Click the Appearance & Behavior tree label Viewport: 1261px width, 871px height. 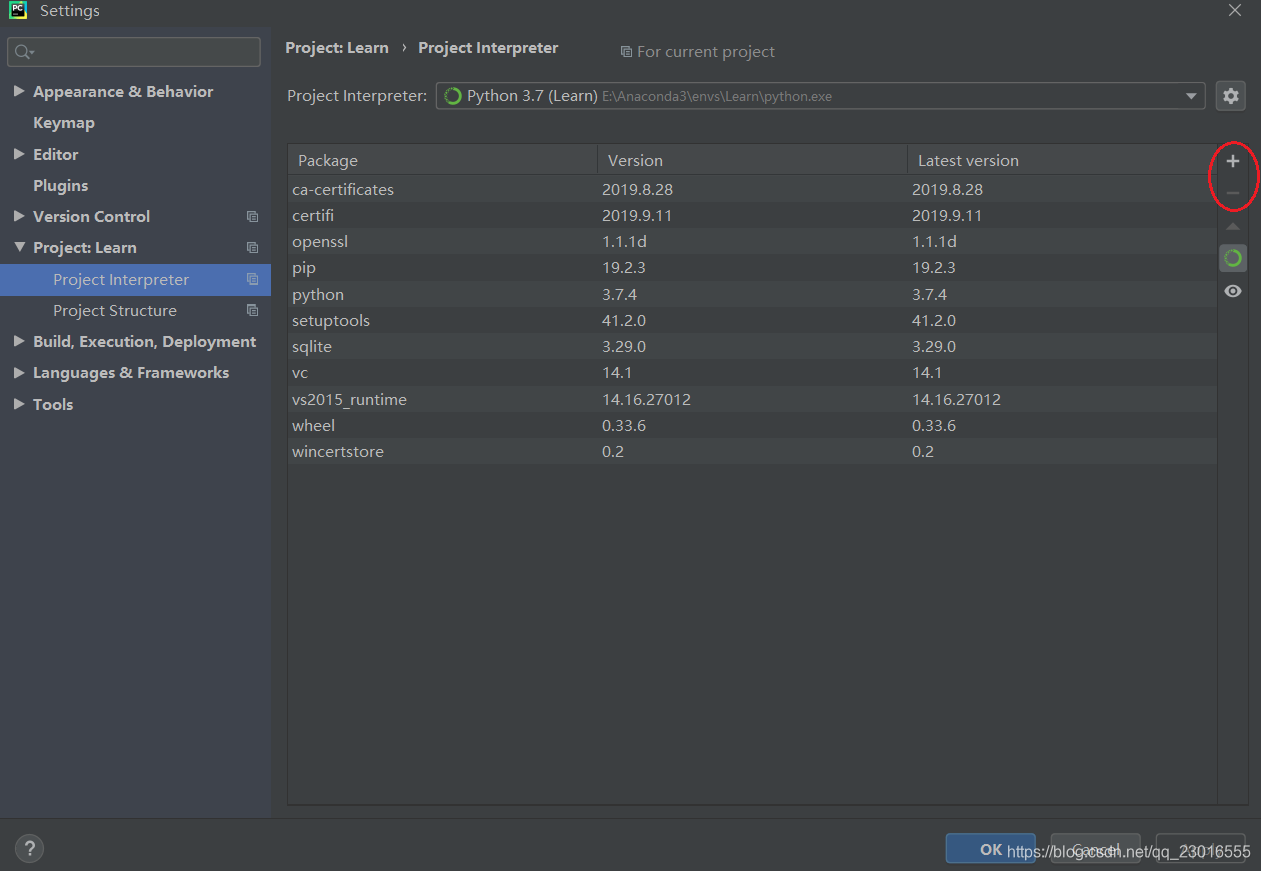pos(123,92)
